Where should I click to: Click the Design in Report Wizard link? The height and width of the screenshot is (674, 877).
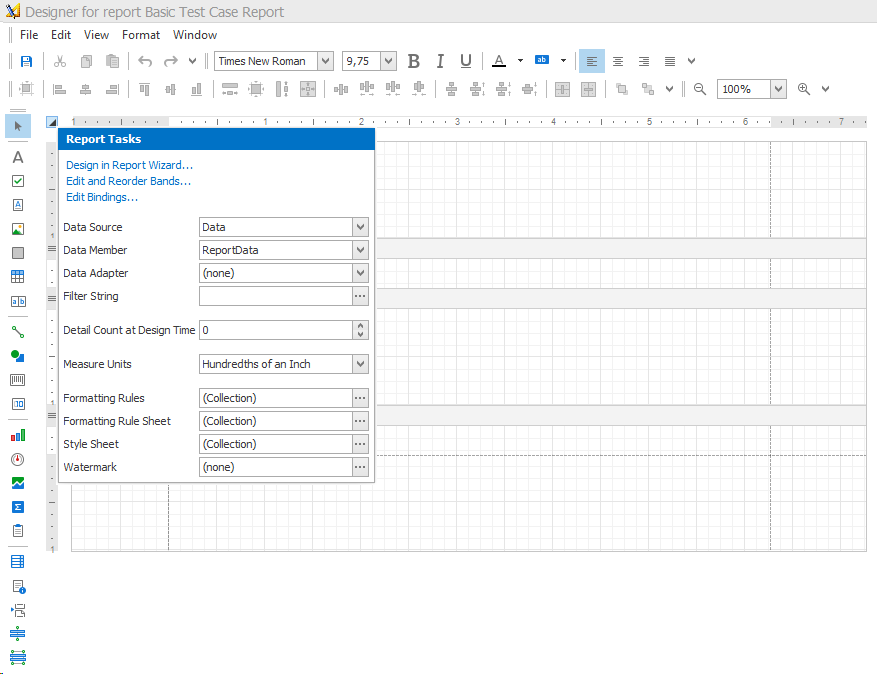(x=129, y=165)
